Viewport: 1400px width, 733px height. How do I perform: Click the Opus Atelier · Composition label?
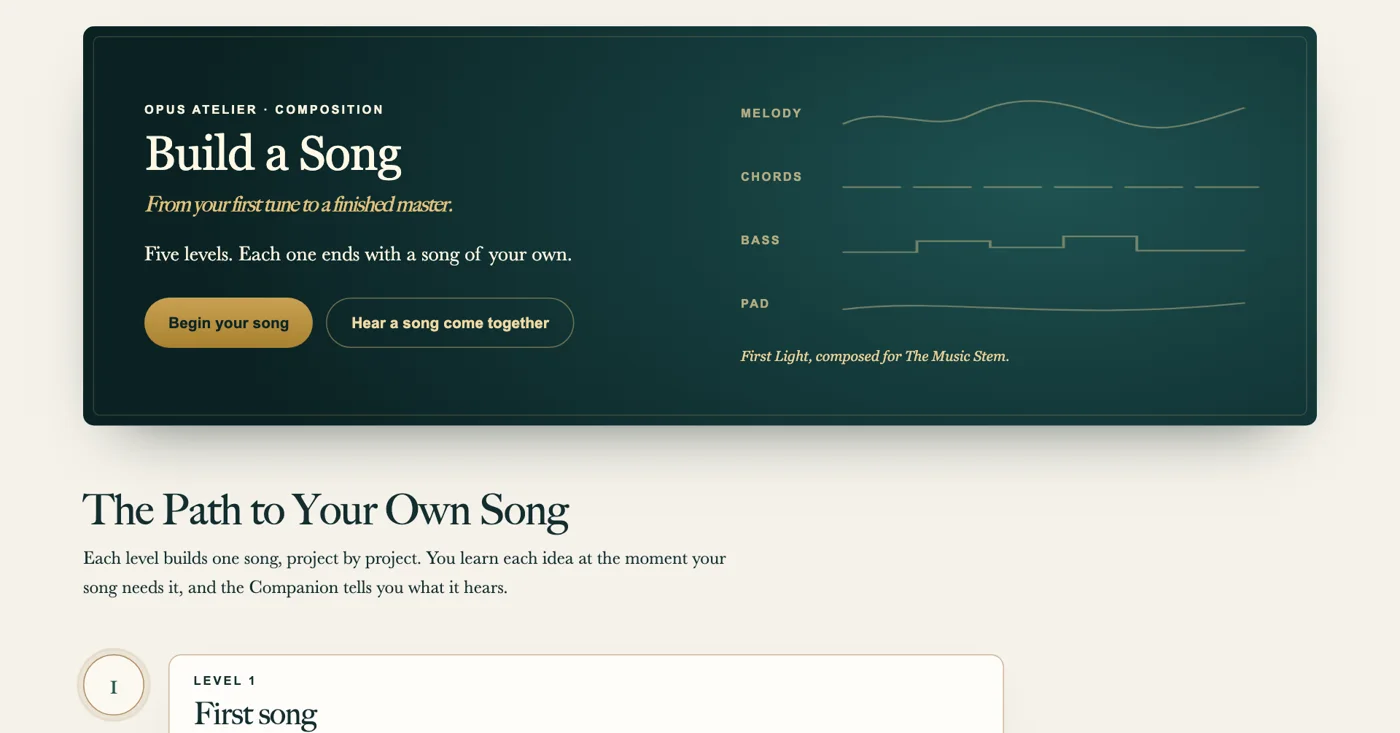264,110
